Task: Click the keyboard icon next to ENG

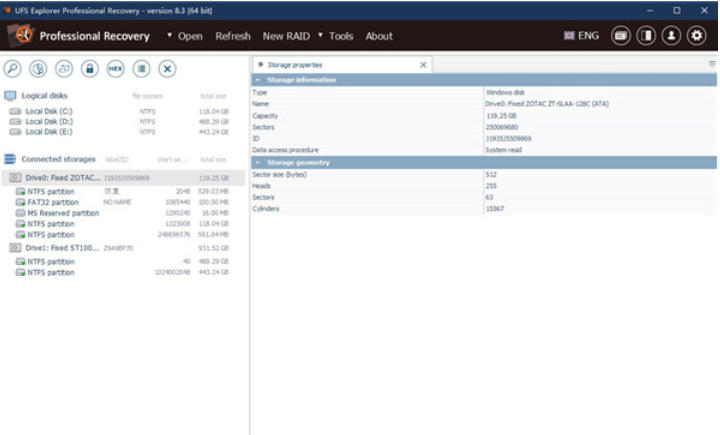Action: (620, 36)
